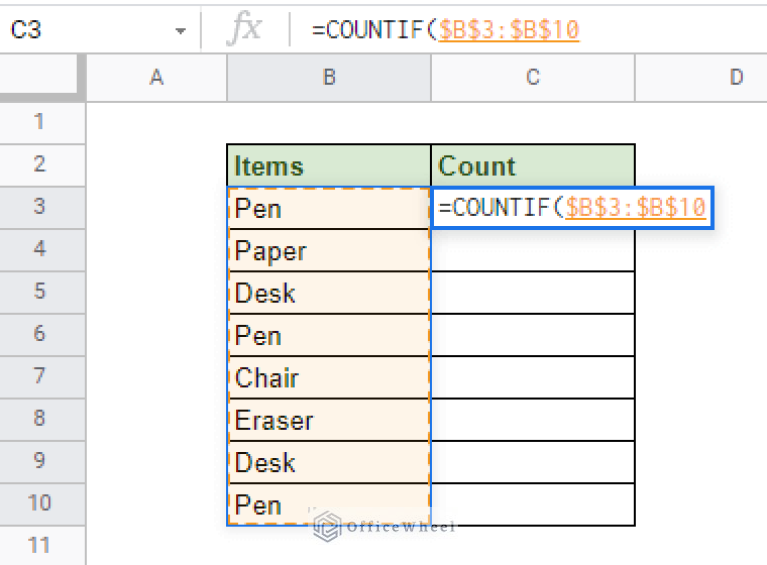Select the Paper cell
Screen dimensions: 767x565
[x=329, y=250]
